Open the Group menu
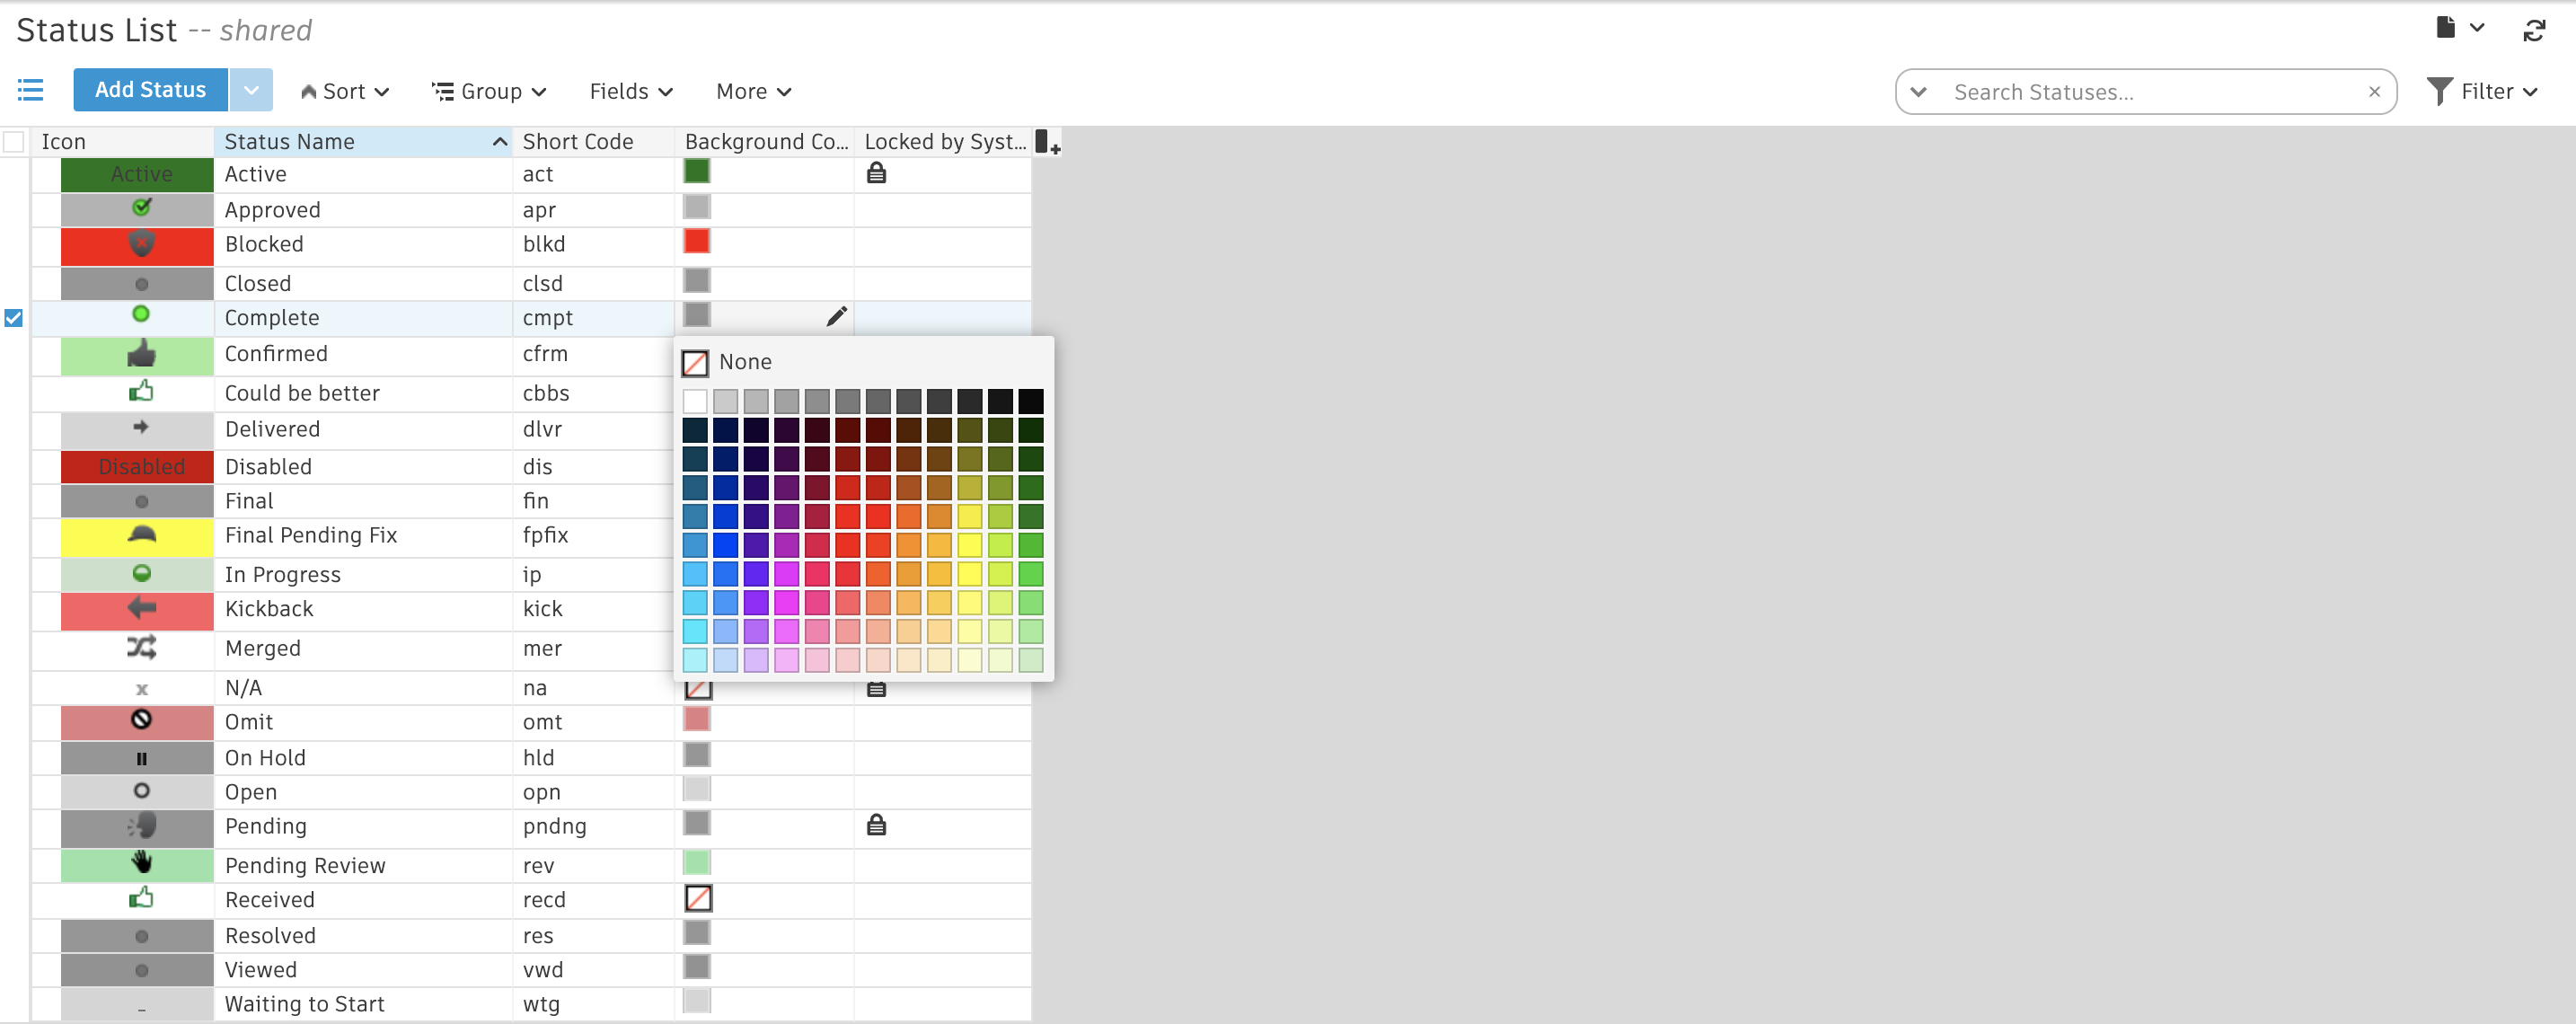Image resolution: width=2576 pixels, height=1024 pixels. 489,90
